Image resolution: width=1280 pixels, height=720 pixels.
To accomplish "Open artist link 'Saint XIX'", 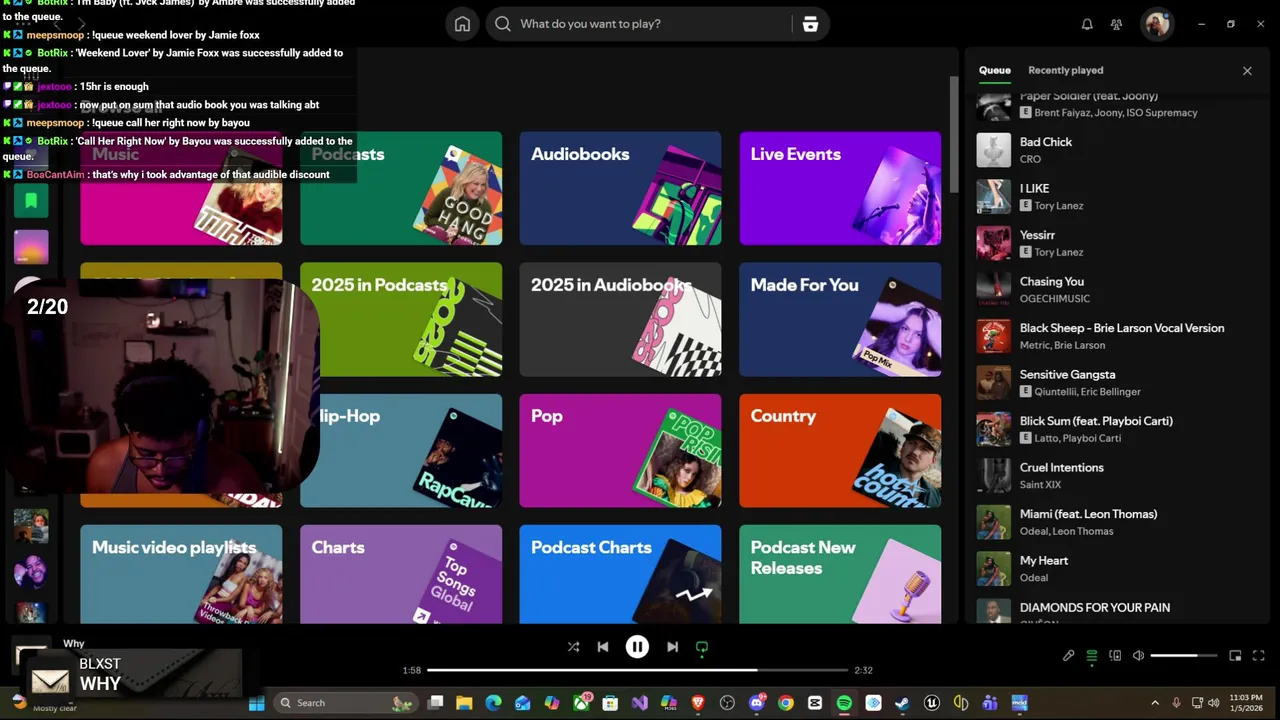I will click(1040, 485).
